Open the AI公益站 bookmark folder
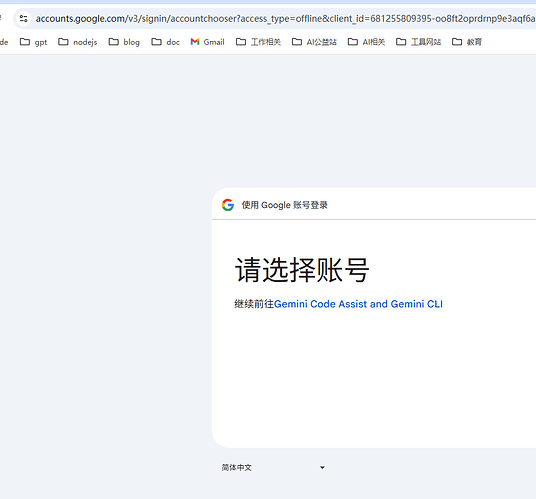The image size is (536, 499). point(314,42)
